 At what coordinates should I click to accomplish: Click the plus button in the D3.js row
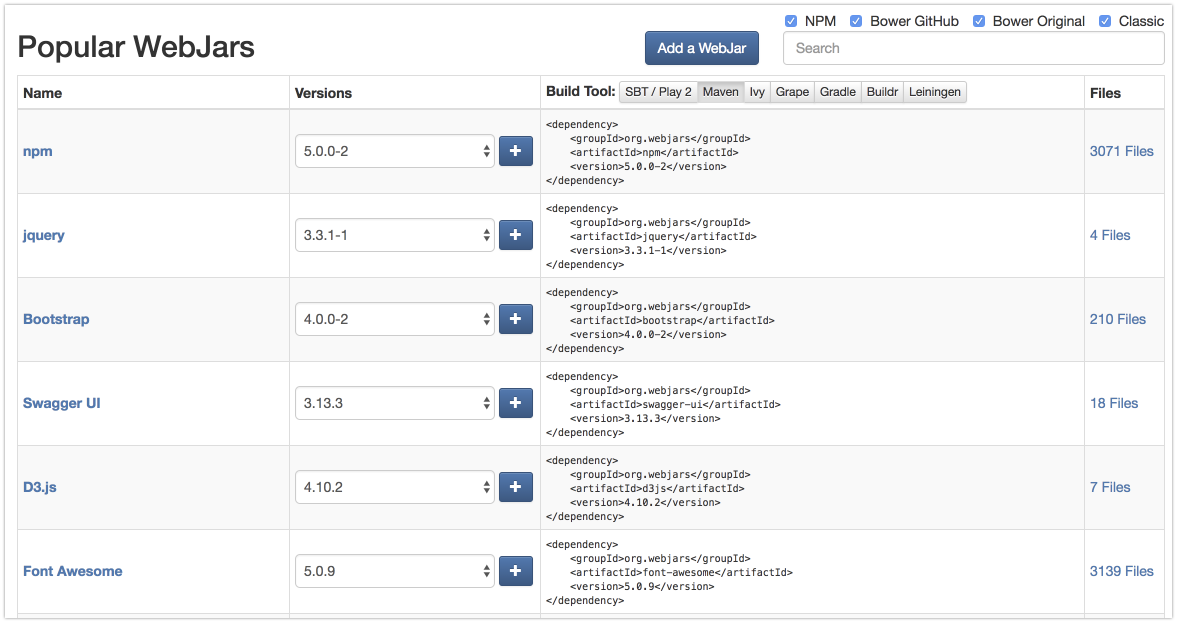(516, 487)
